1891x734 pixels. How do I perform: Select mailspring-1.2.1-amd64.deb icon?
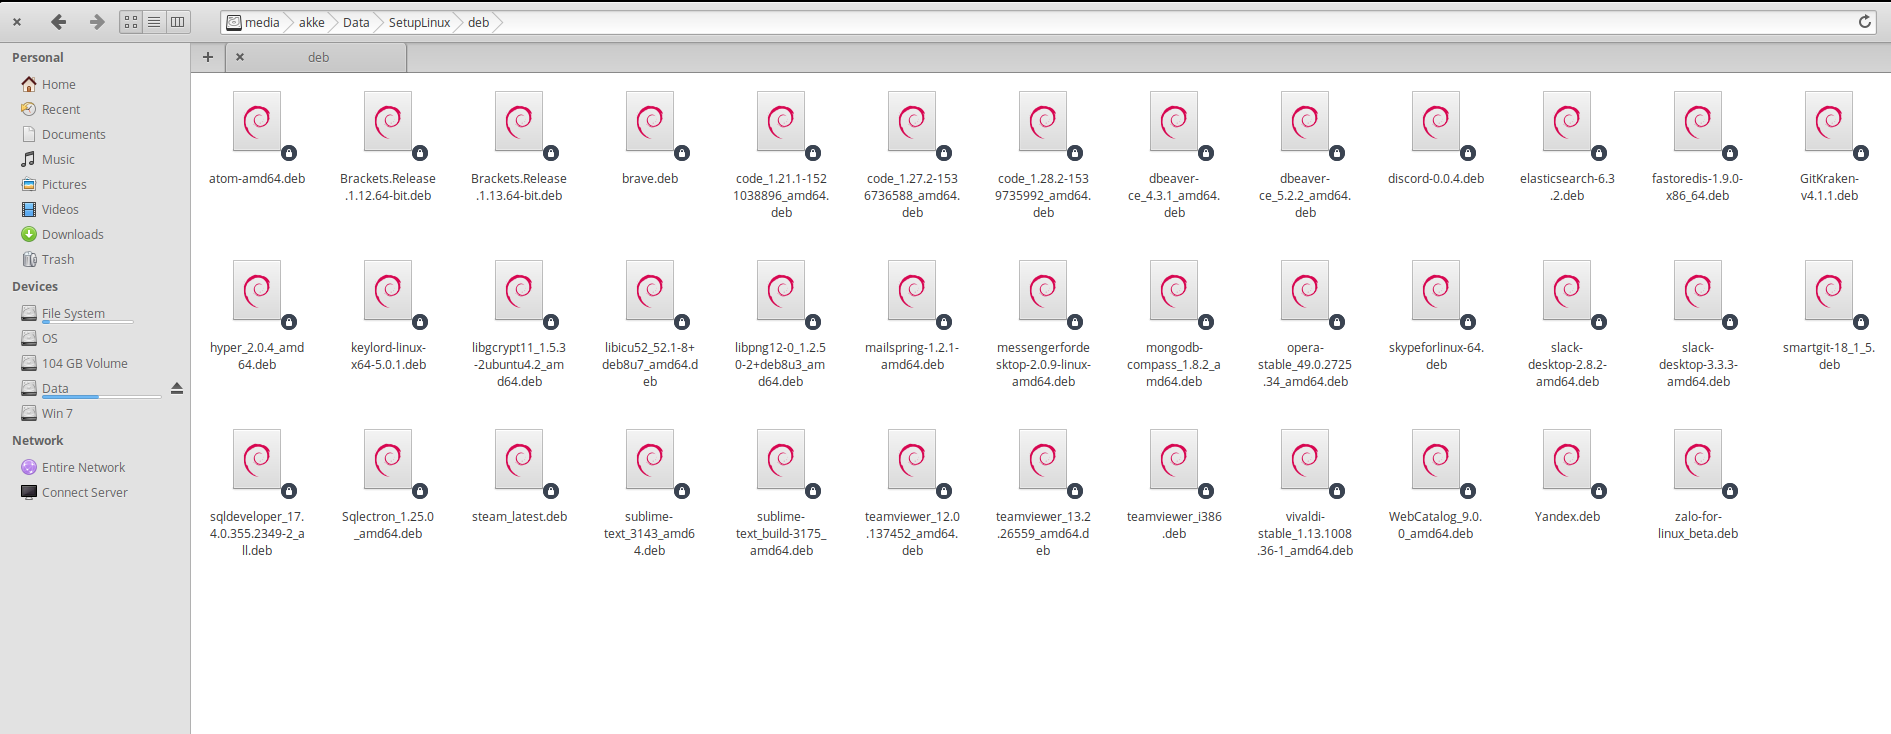[912, 292]
